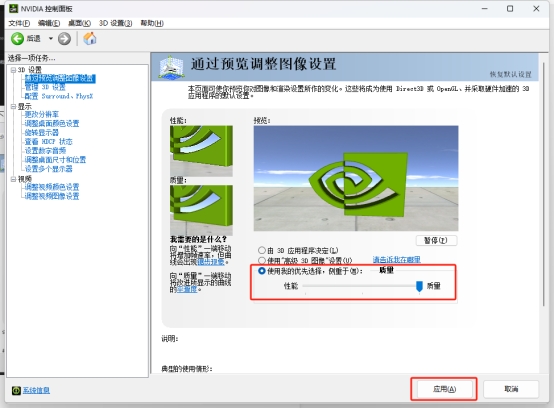Collapse the 3D 设置 tree node
This screenshot has height=408, width=554.
[x=13, y=70]
